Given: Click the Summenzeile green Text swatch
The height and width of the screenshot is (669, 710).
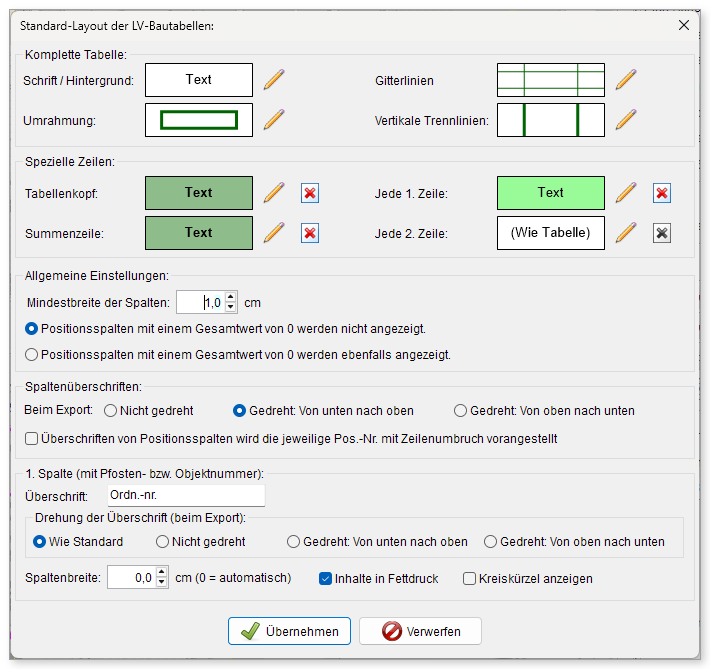Looking at the screenshot, I should pos(199,233).
